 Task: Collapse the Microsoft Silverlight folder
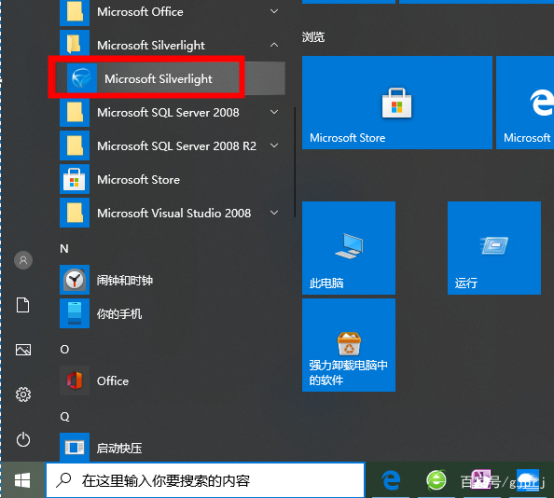[x=274, y=45]
